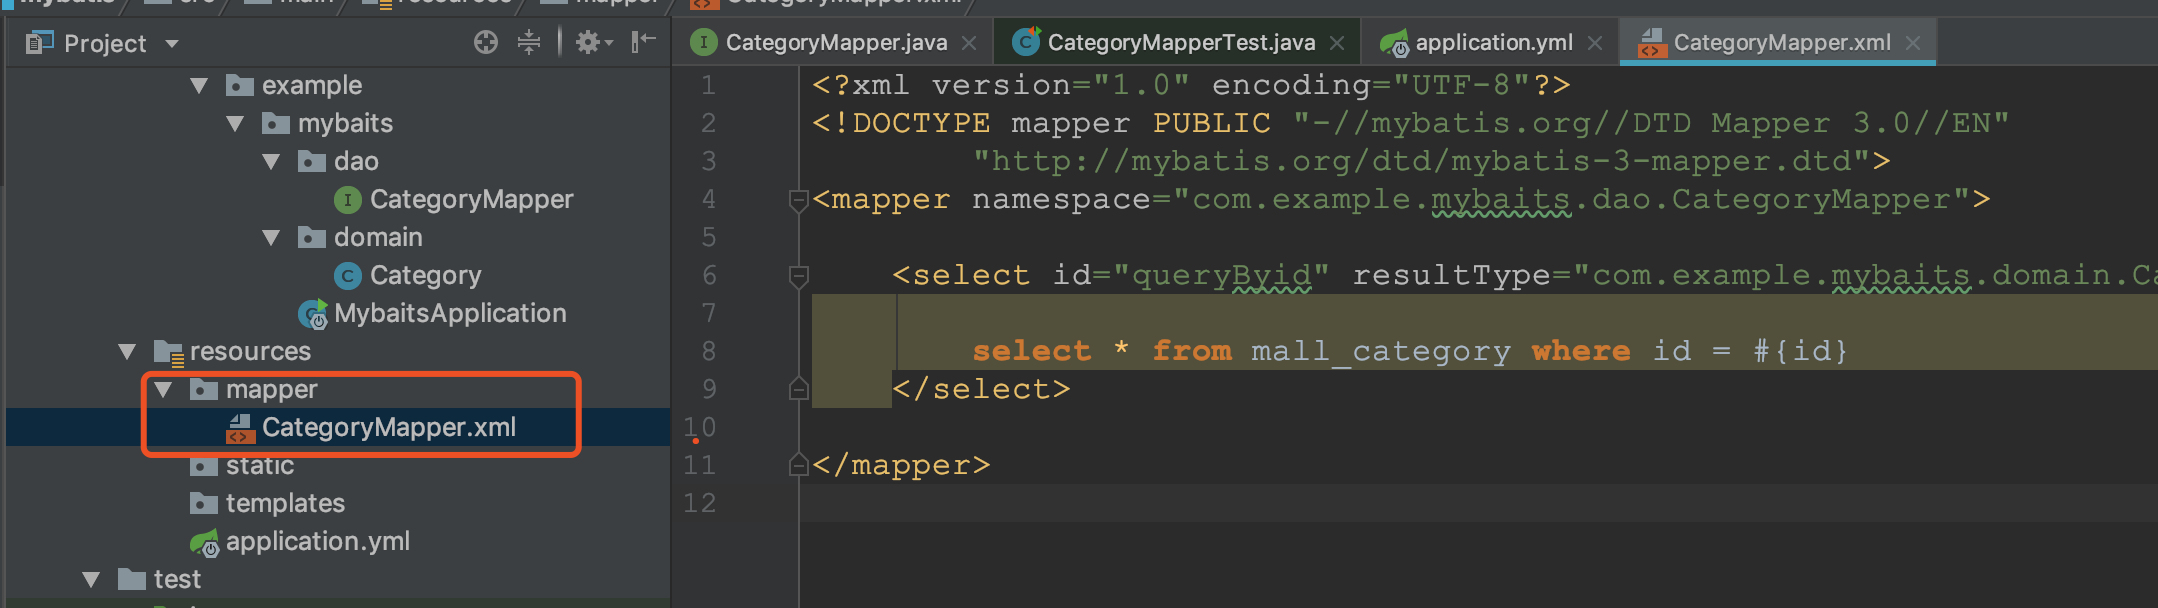
Task: Open the Project panel settings gear
Action: (594, 42)
